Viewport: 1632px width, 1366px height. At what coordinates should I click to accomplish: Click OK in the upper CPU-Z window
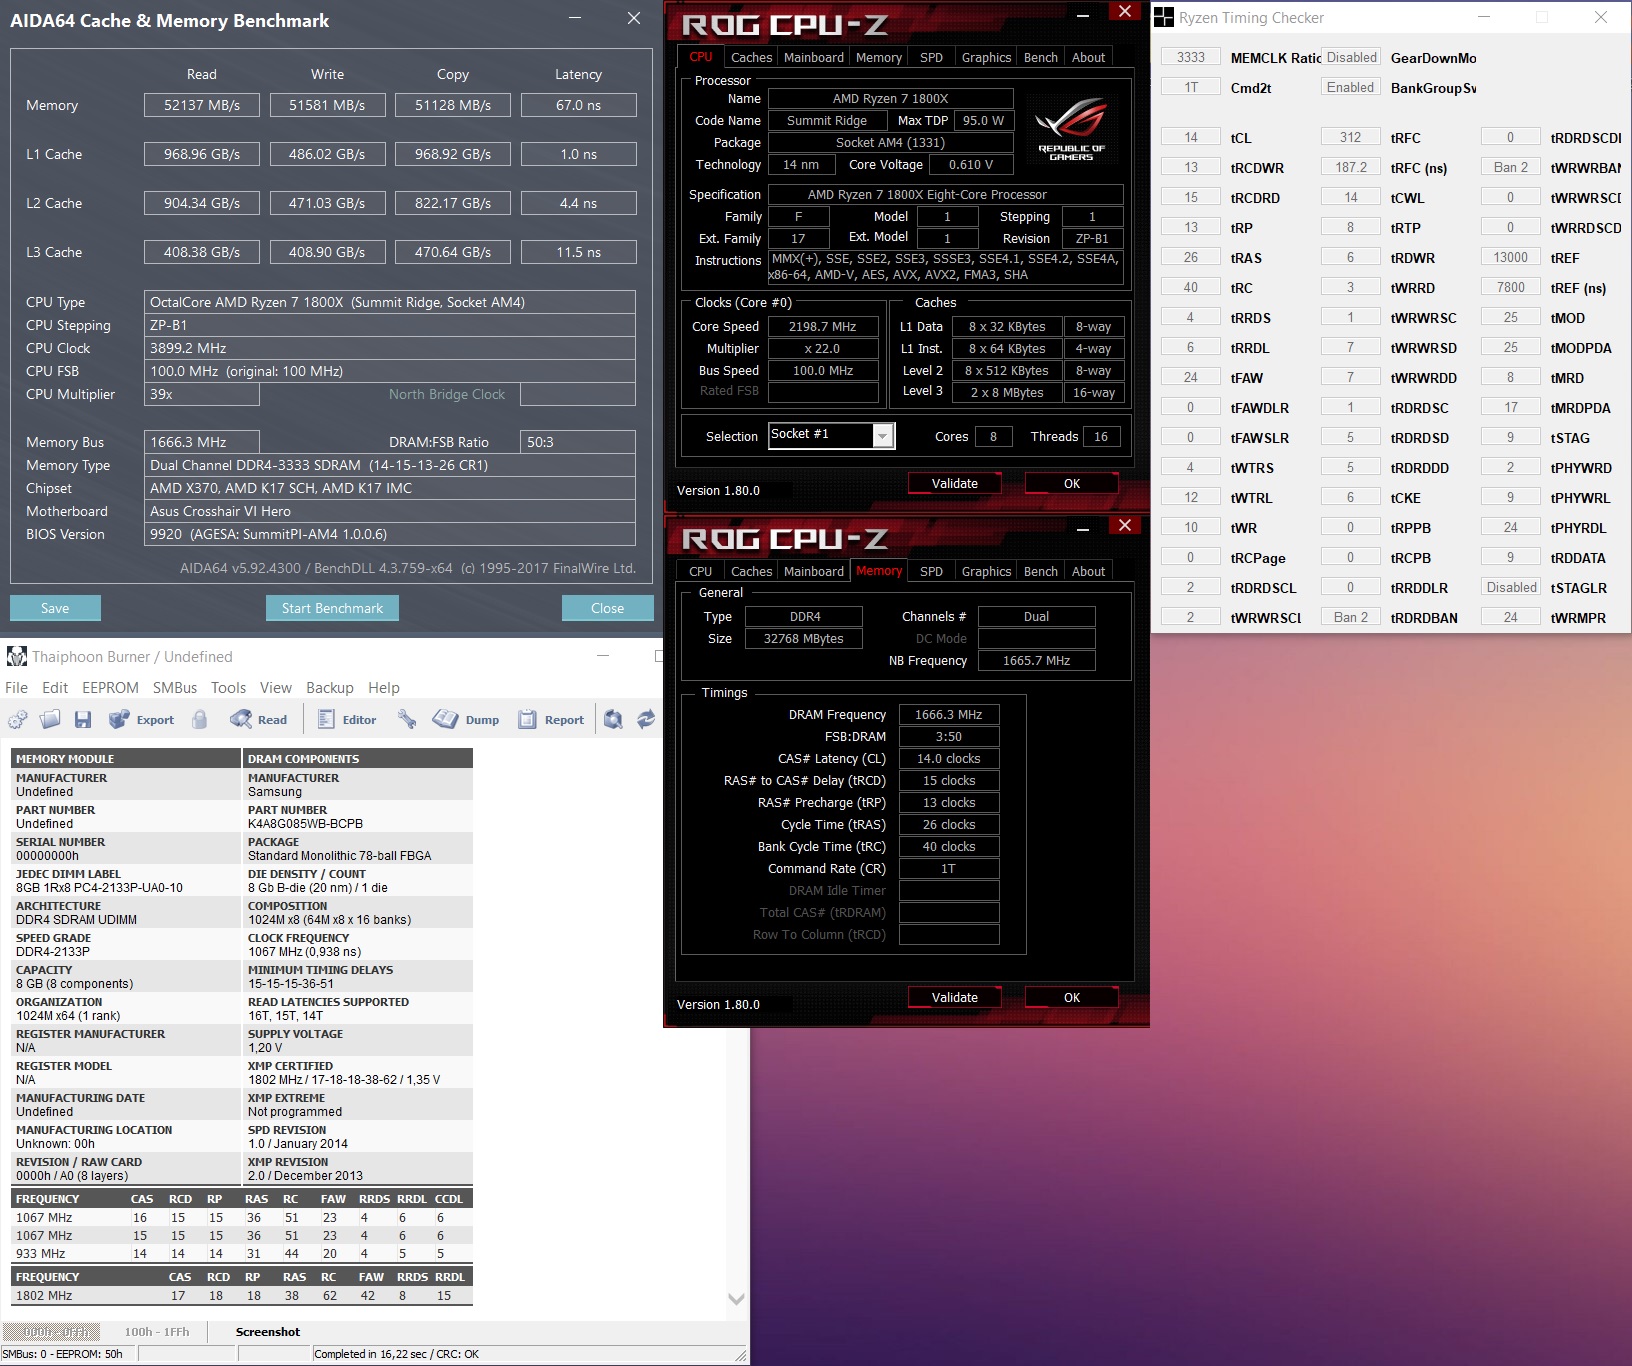click(1072, 483)
